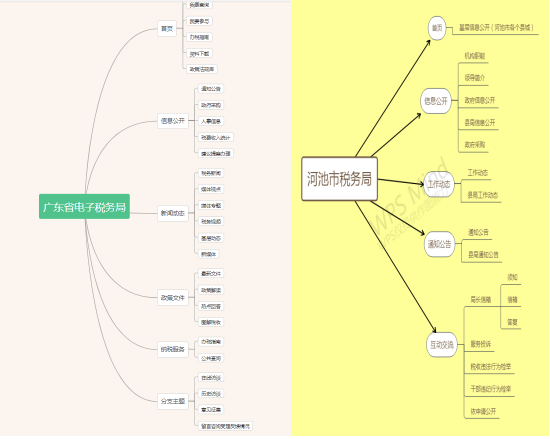Select the 基层动态 subtopic
Viewport: 550px width, 439px height.
pos(211,238)
